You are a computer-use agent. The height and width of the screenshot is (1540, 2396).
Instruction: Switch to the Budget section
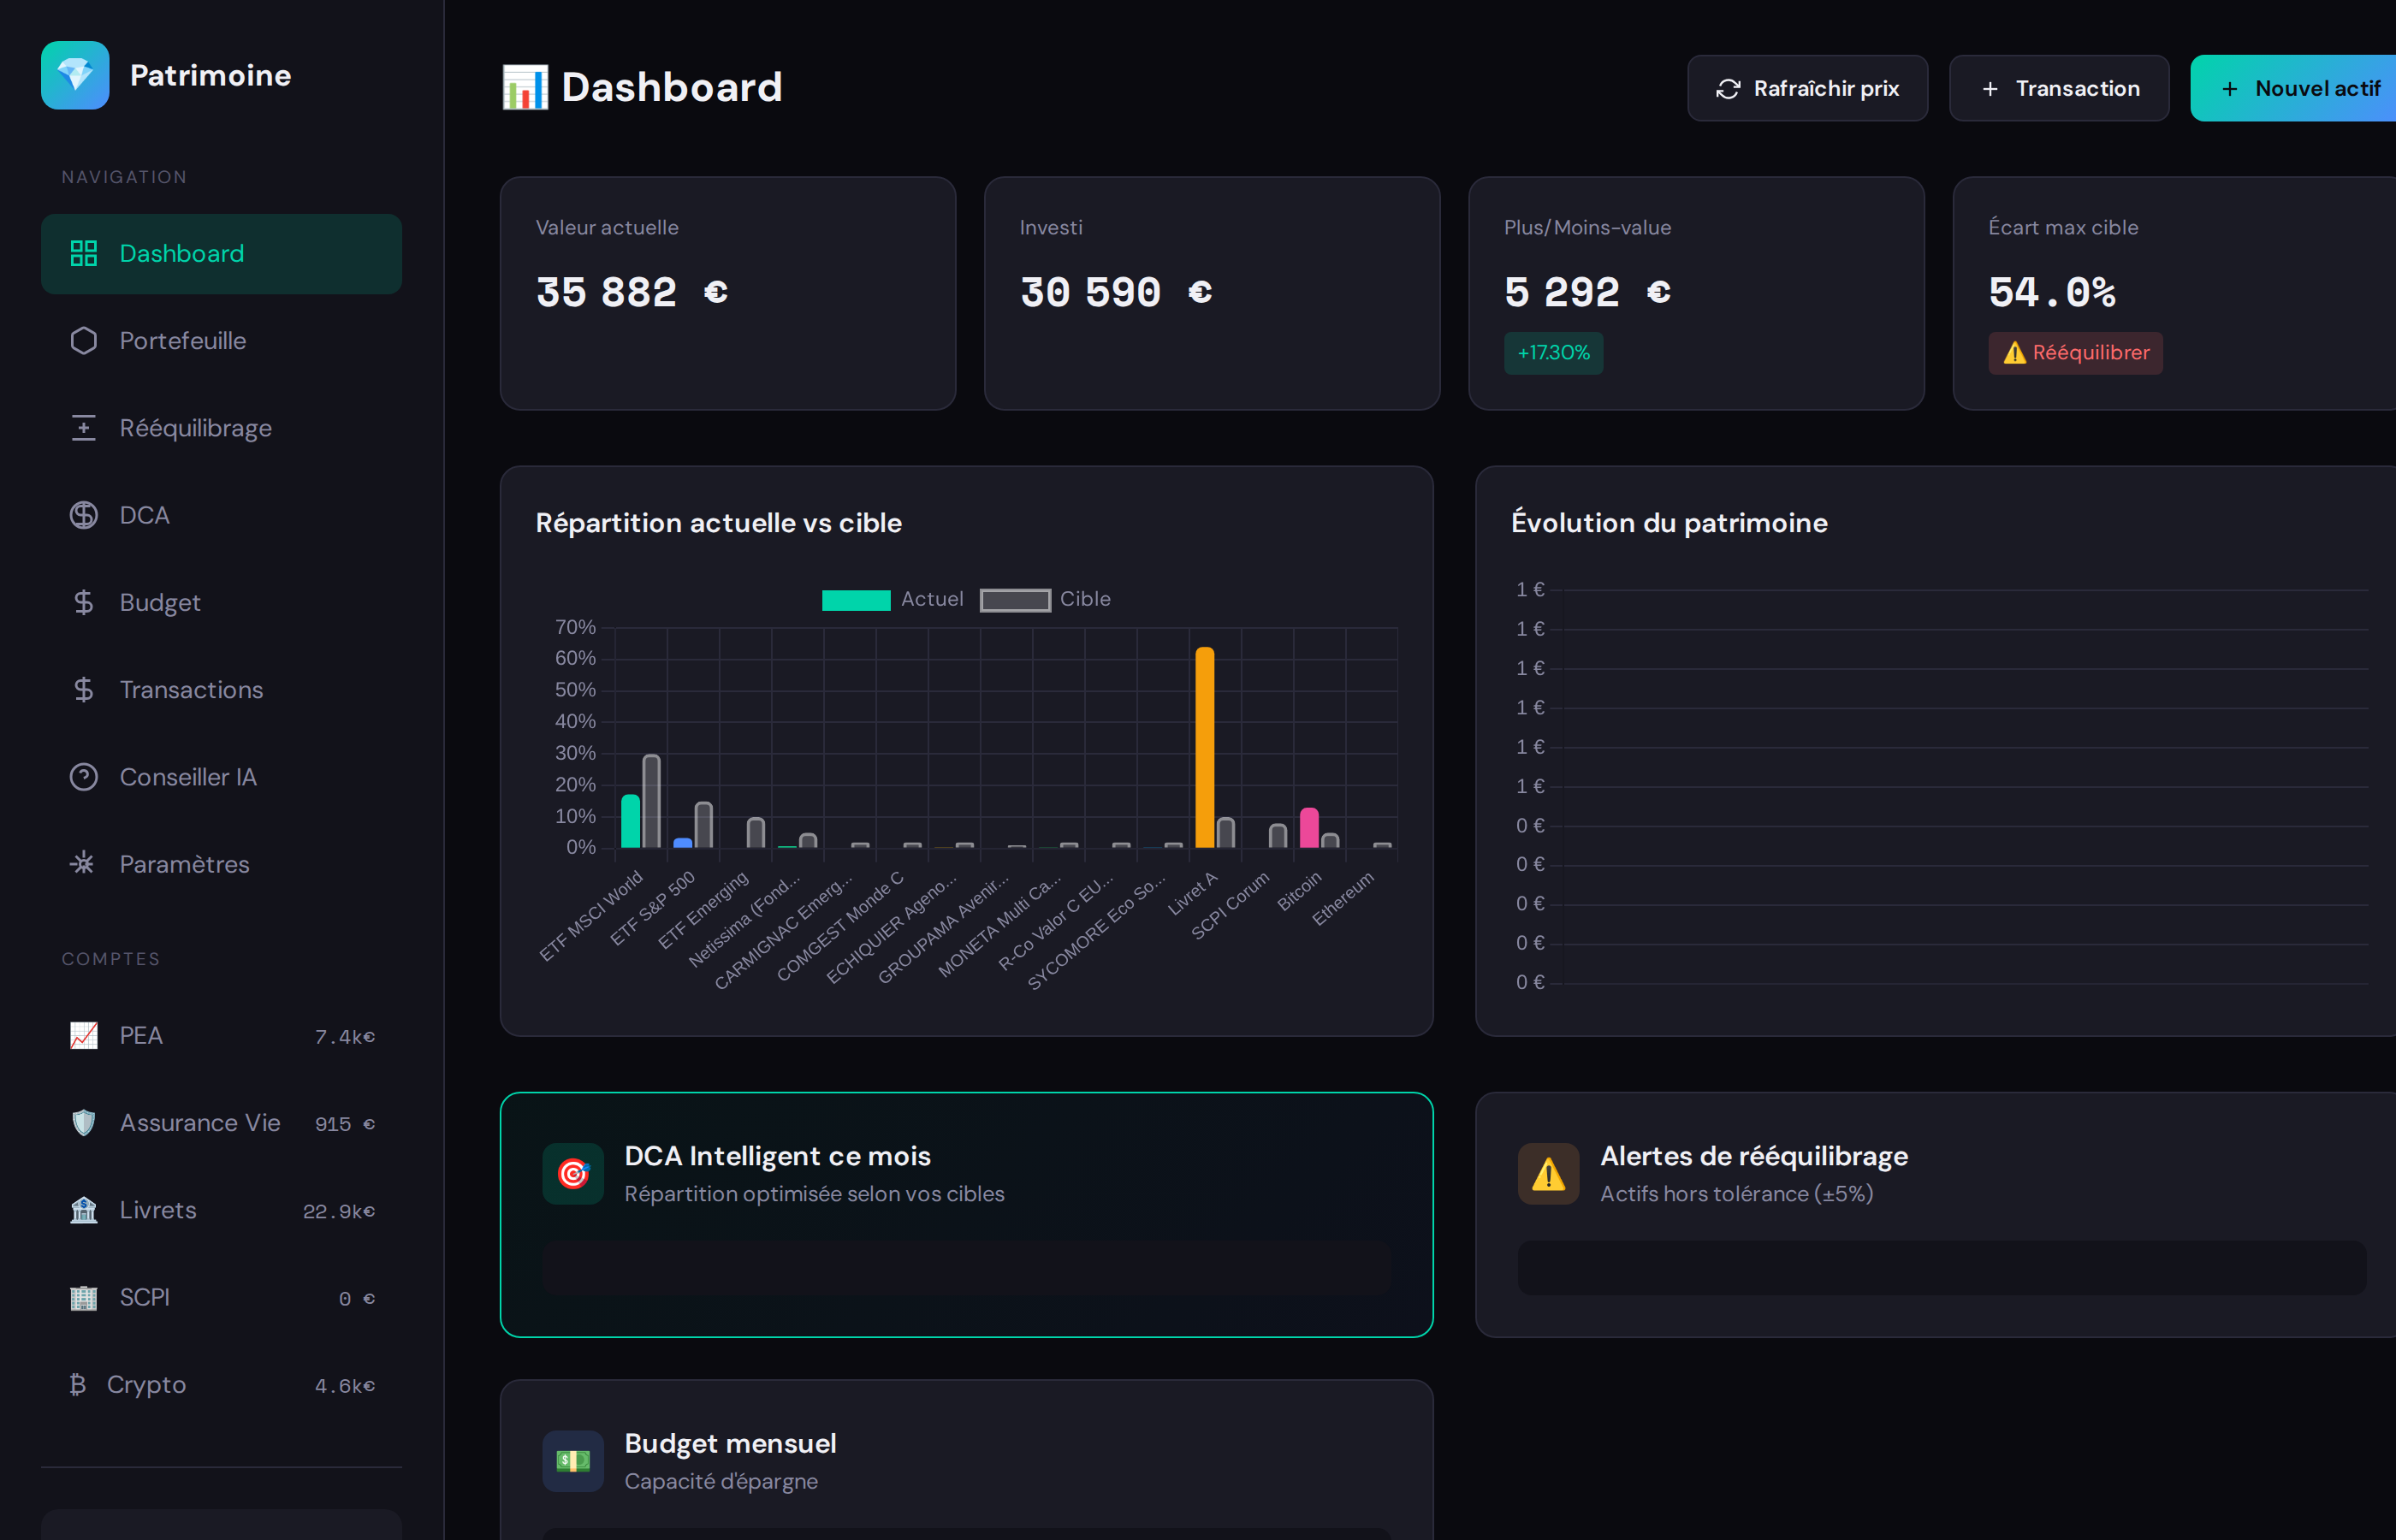tap(160, 602)
